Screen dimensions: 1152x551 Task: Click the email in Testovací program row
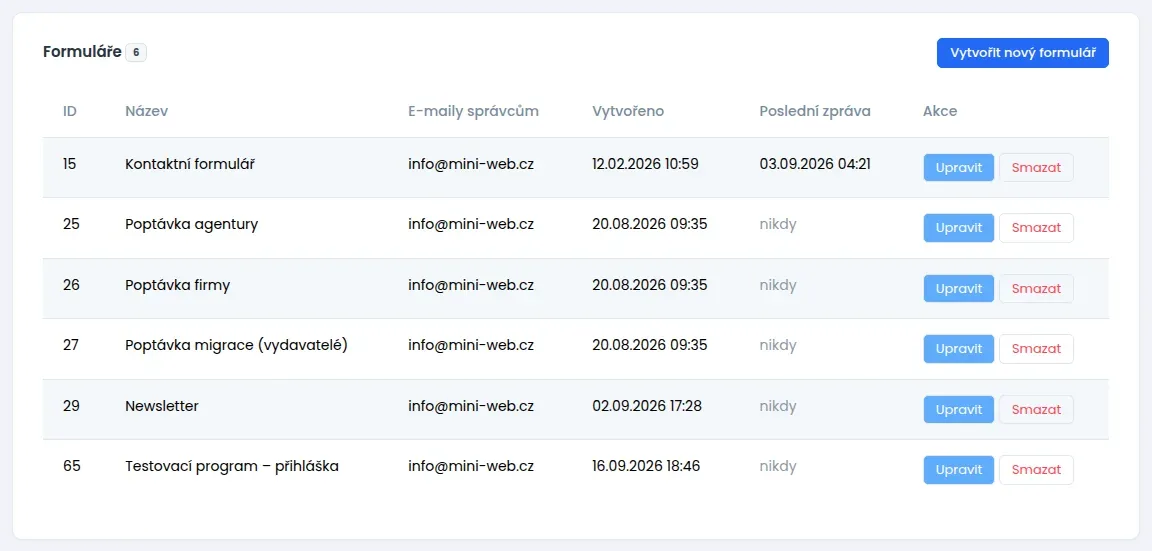click(471, 466)
